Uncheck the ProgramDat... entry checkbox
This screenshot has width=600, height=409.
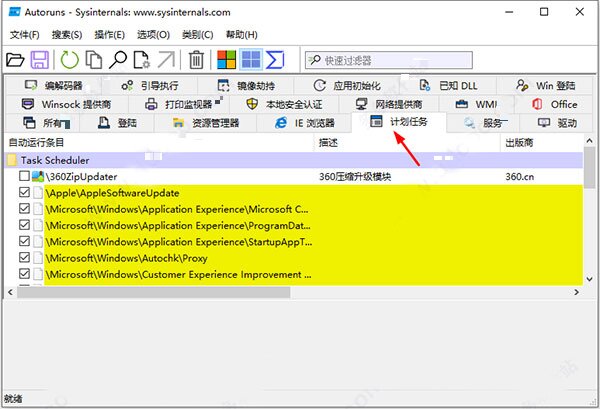click(x=24, y=225)
